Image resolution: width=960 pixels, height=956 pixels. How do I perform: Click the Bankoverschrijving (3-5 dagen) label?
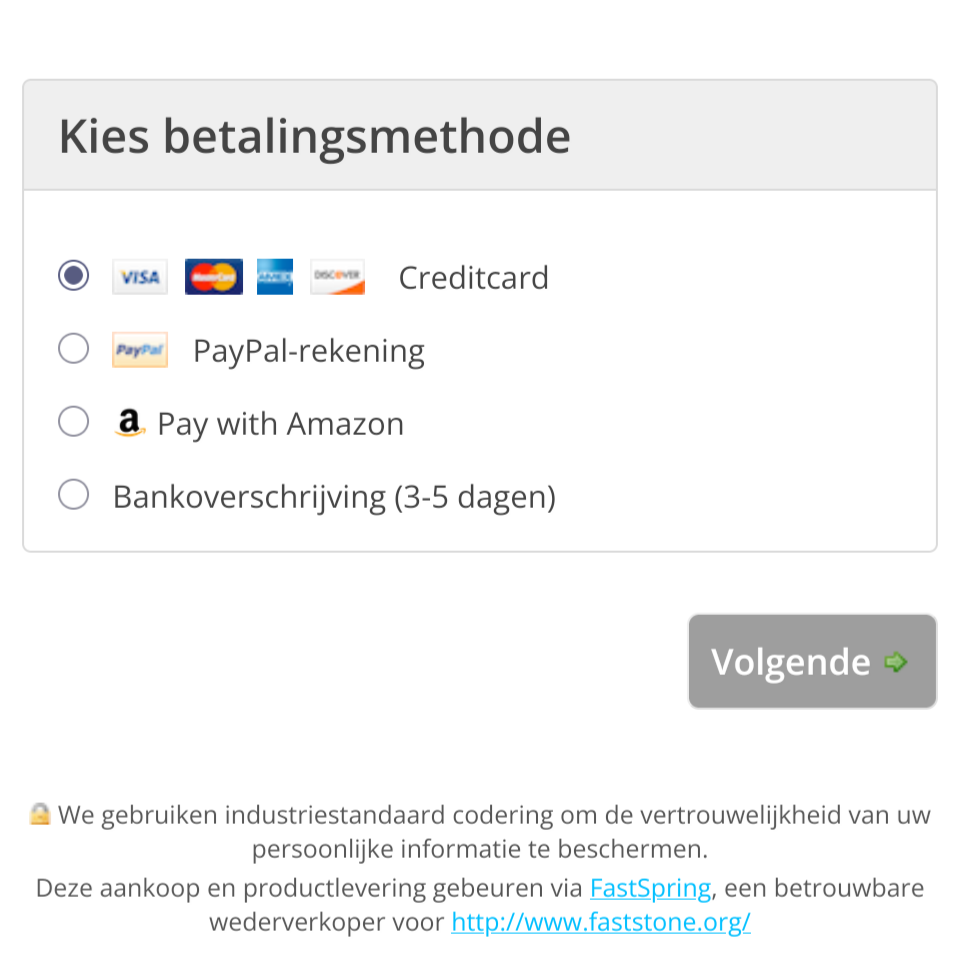pos(334,497)
